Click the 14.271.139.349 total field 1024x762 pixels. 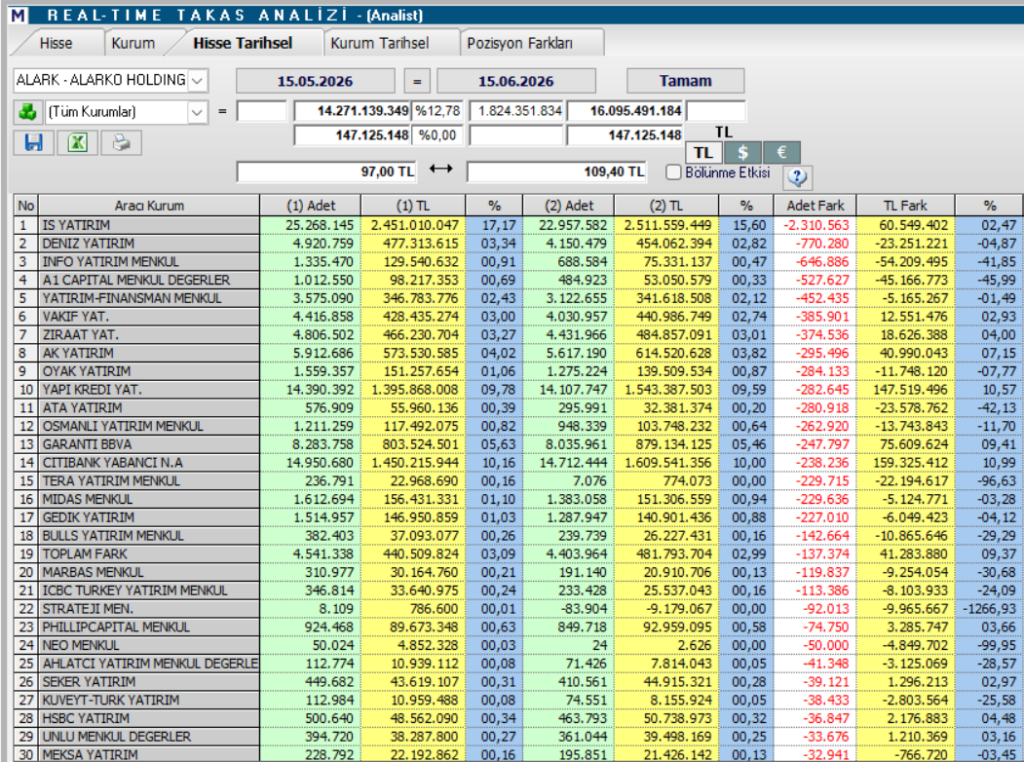(353, 111)
